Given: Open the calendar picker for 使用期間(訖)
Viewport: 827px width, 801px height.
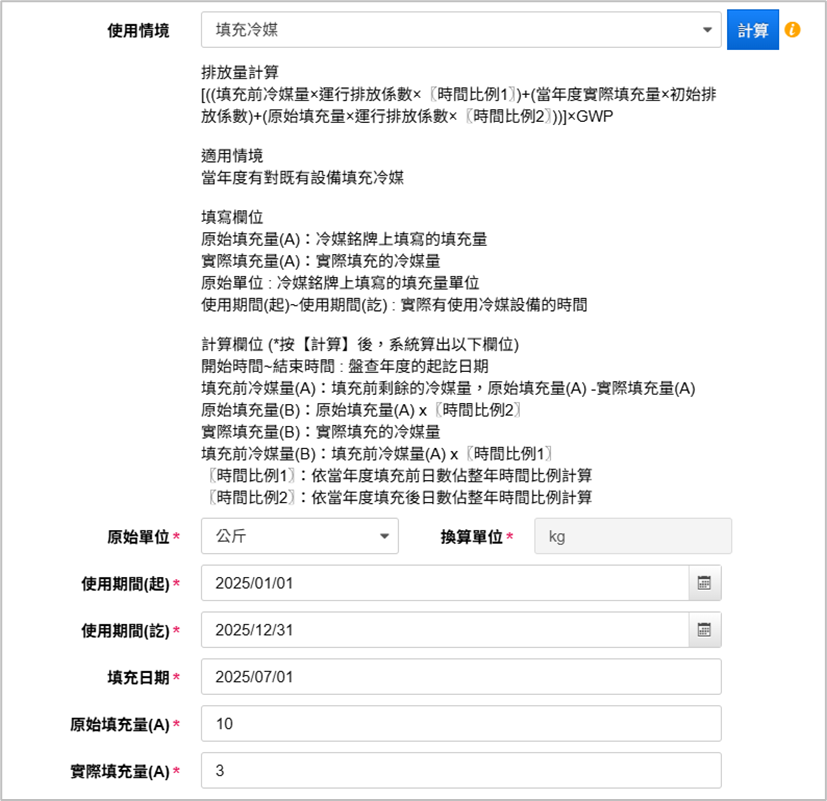Looking at the screenshot, I should pyautogui.click(x=704, y=630).
